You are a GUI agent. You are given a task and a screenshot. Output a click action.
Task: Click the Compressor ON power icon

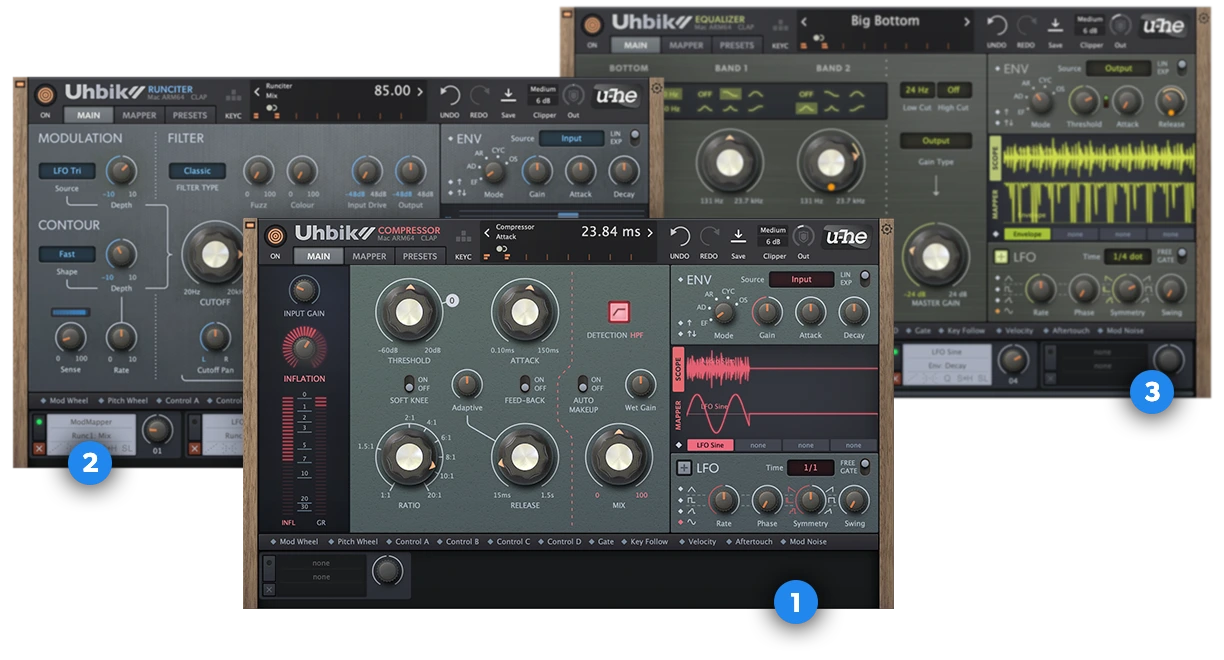tap(275, 235)
